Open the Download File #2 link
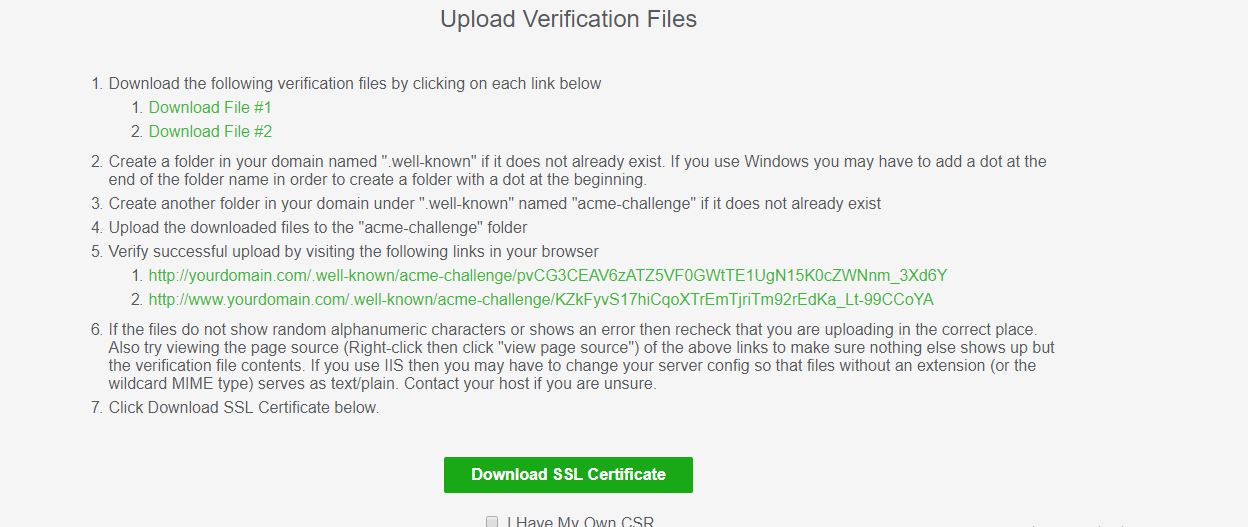Viewport: 1248px width, 527px height. (x=210, y=131)
